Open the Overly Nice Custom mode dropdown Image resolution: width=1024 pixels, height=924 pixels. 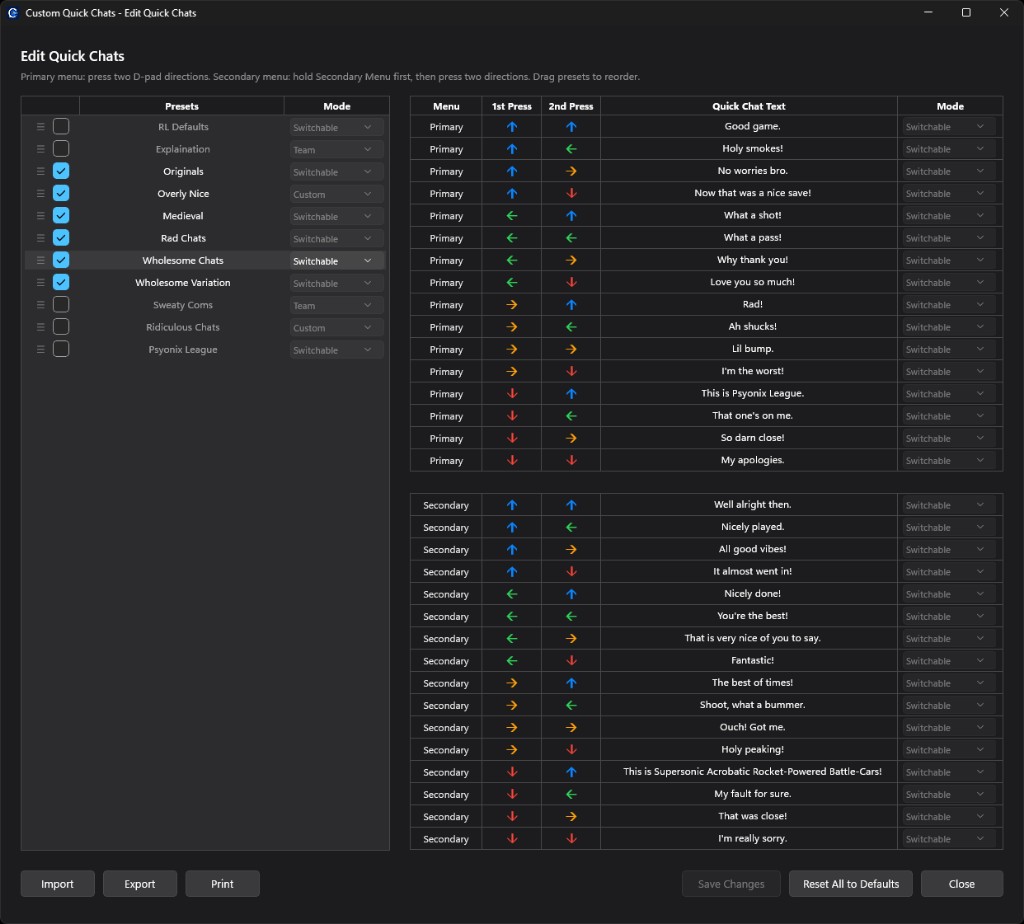point(336,194)
